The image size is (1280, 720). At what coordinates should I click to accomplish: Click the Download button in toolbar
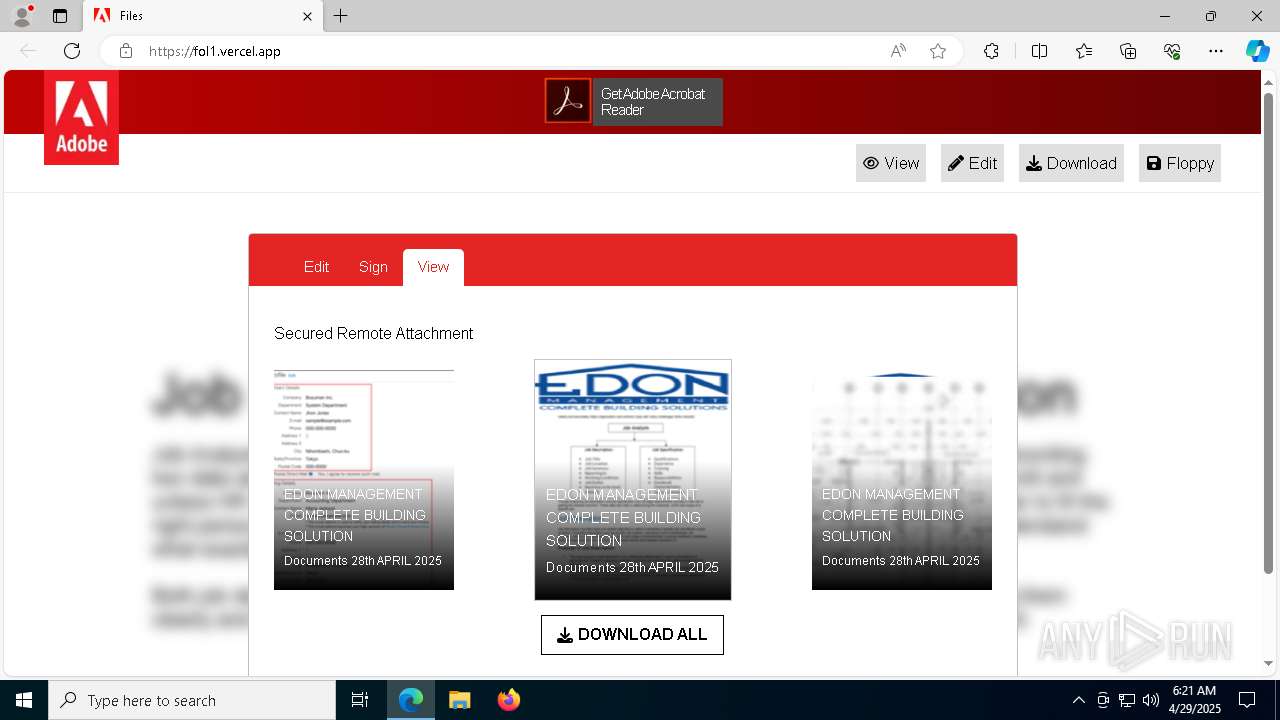point(1071,163)
